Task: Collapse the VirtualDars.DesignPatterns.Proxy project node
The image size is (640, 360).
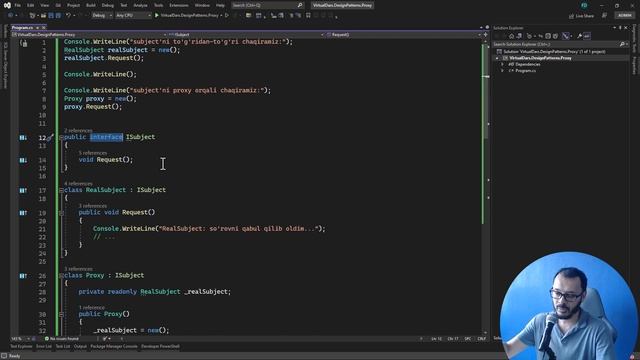Action: tap(497, 58)
